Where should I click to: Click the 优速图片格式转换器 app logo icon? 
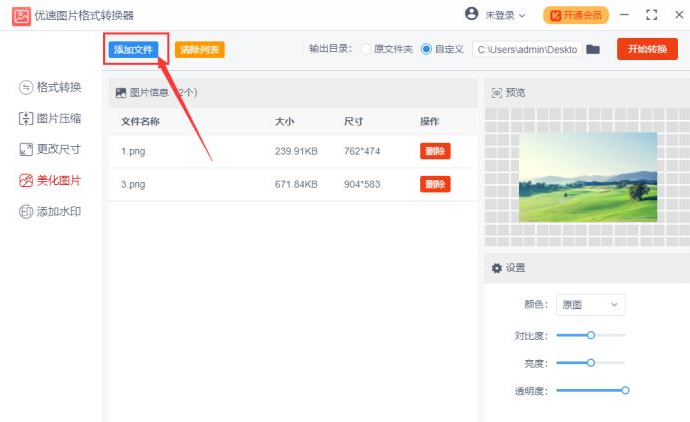pos(21,16)
